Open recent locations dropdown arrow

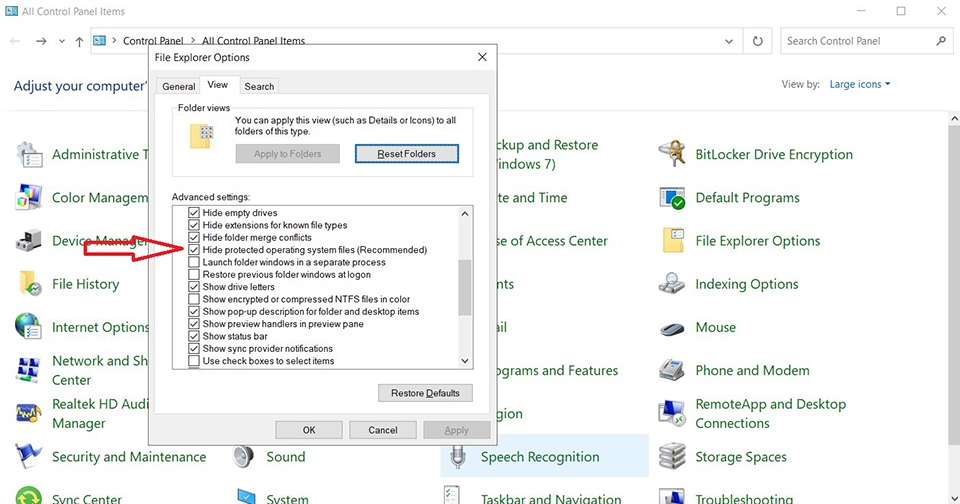click(x=62, y=41)
